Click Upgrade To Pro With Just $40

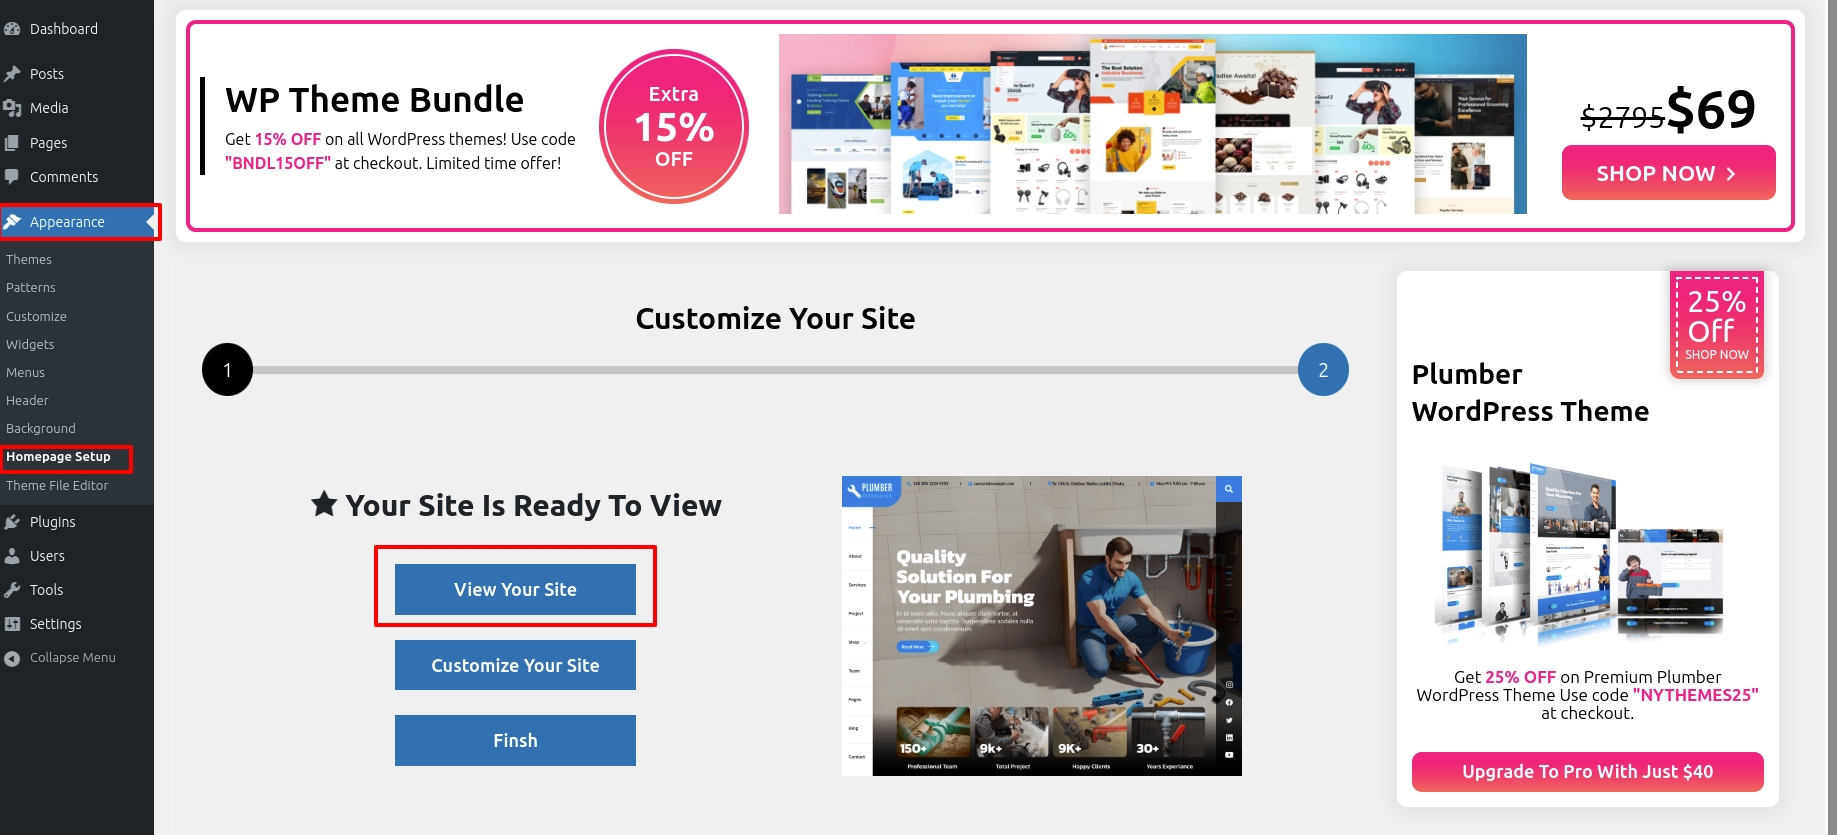(x=1587, y=771)
